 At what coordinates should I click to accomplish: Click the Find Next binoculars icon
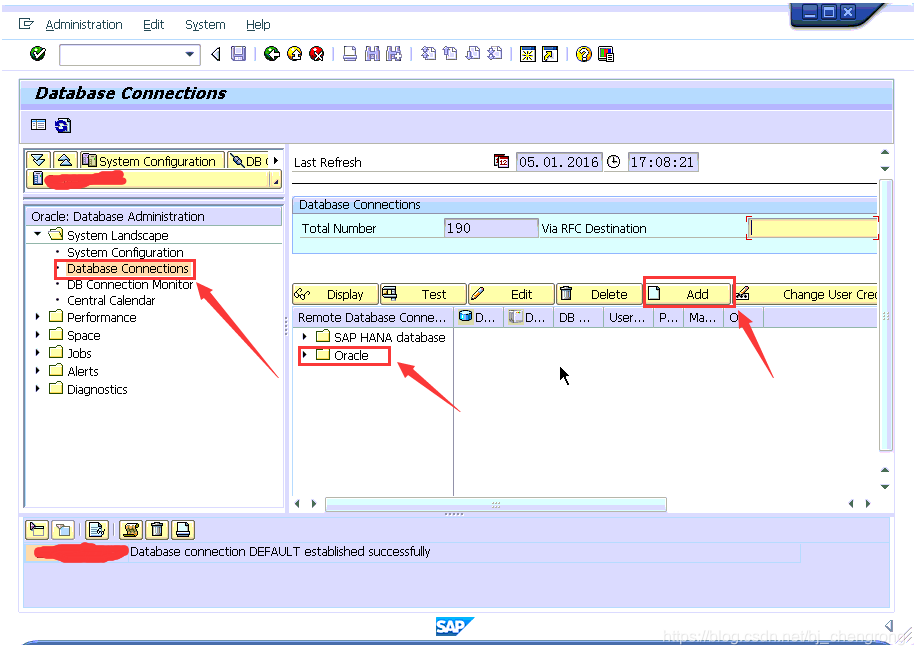coord(394,54)
